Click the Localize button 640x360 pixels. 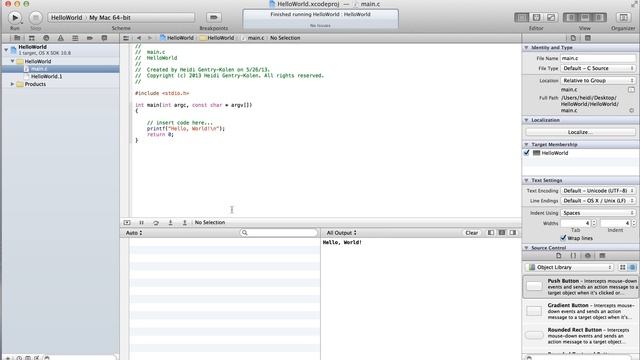(580, 132)
